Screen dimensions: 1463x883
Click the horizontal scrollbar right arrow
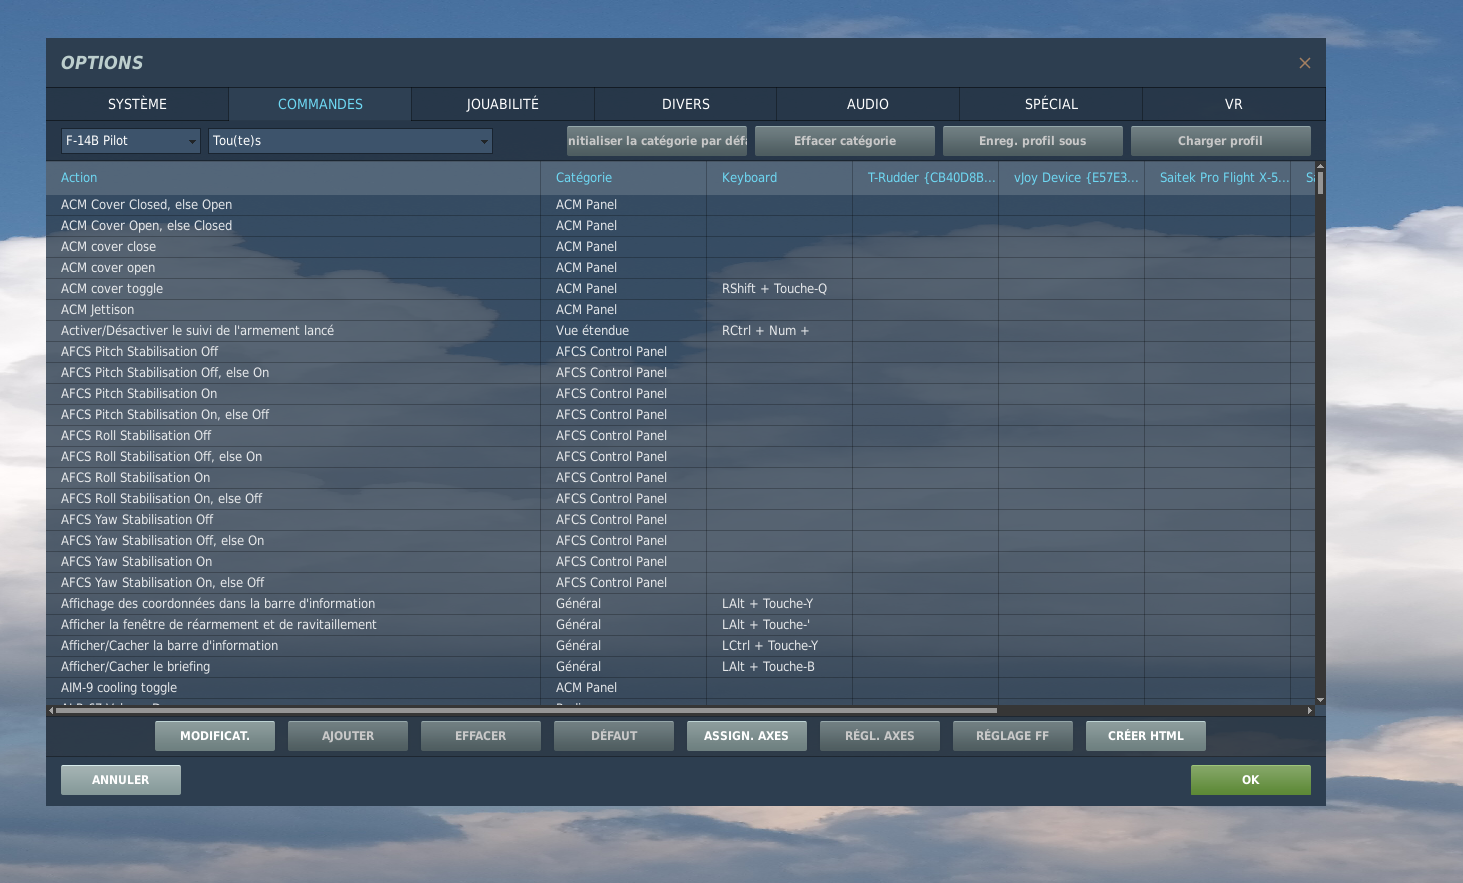tap(1310, 710)
